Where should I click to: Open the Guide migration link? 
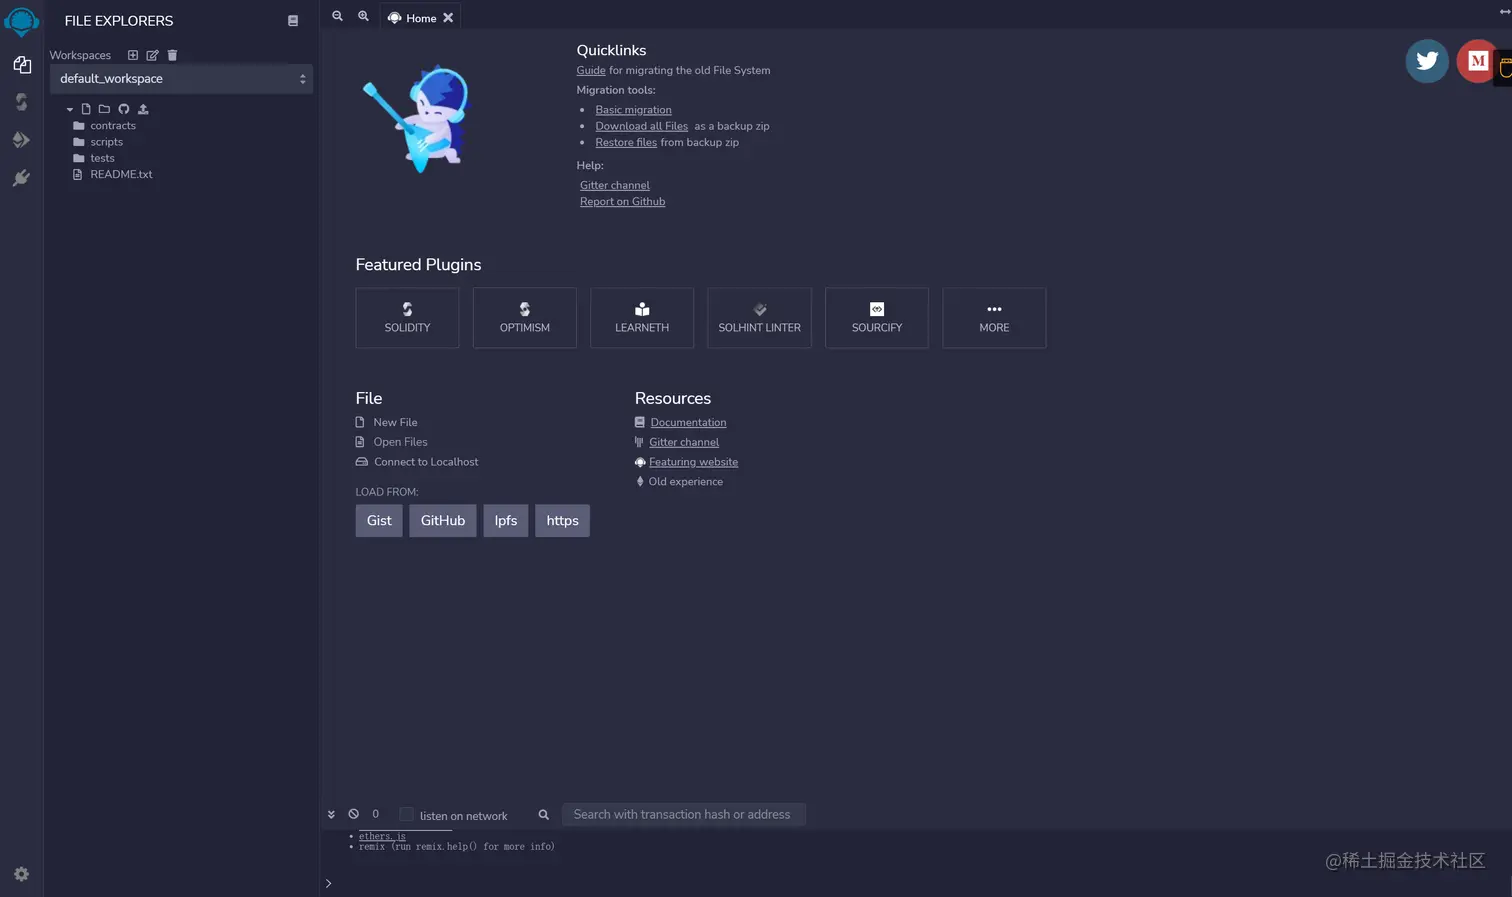pyautogui.click(x=591, y=70)
